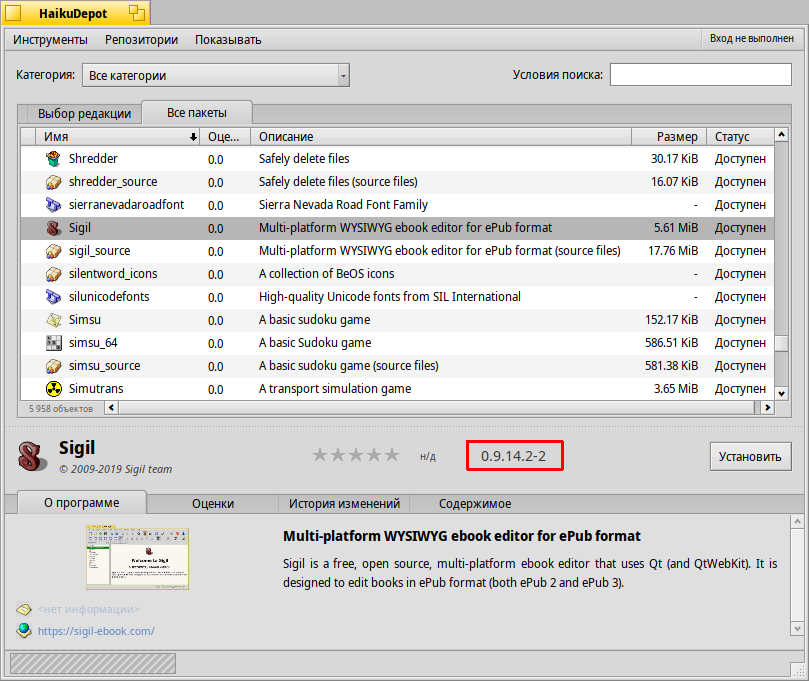Select the О программе tab
This screenshot has width=809, height=681.
pyautogui.click(x=82, y=503)
